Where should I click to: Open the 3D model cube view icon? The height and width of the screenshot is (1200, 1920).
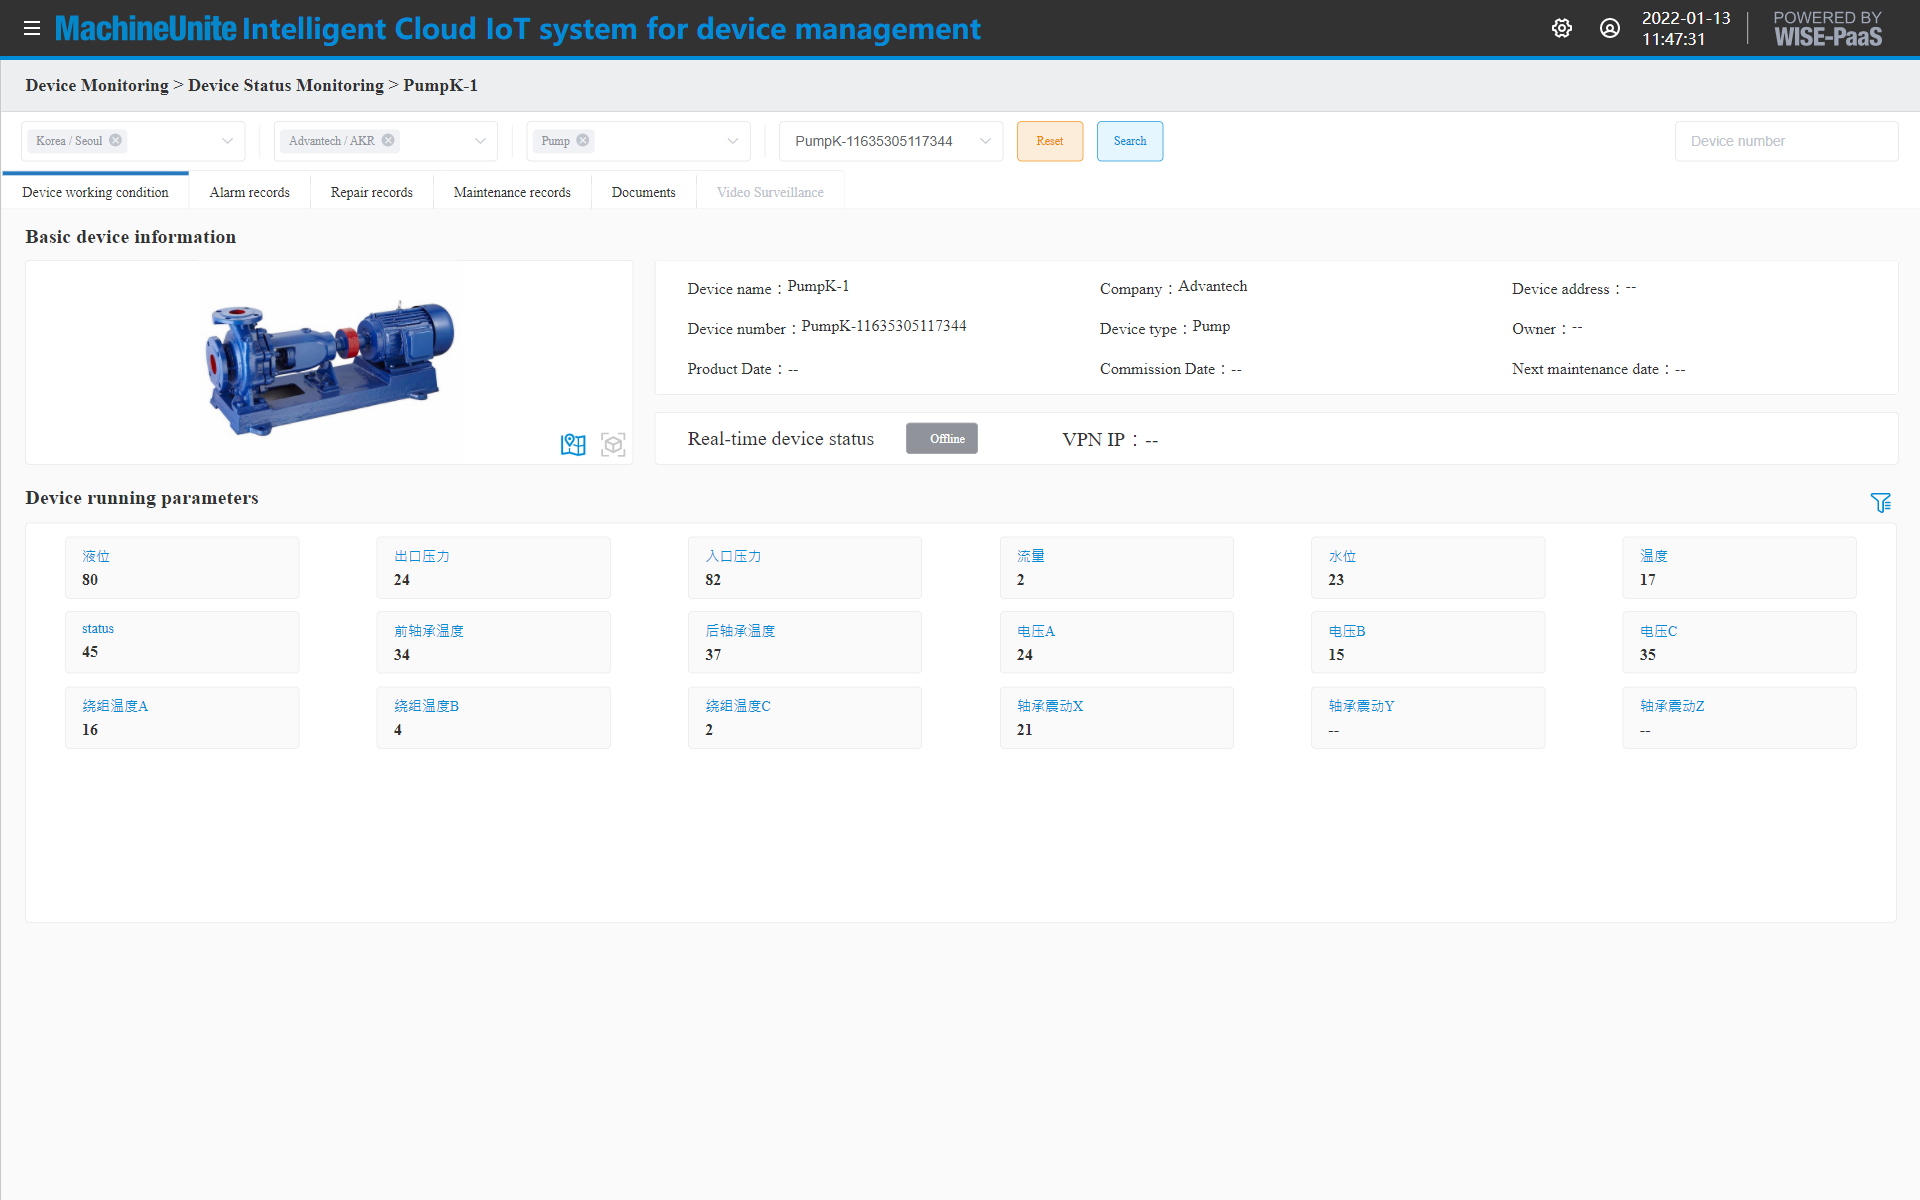tap(613, 444)
